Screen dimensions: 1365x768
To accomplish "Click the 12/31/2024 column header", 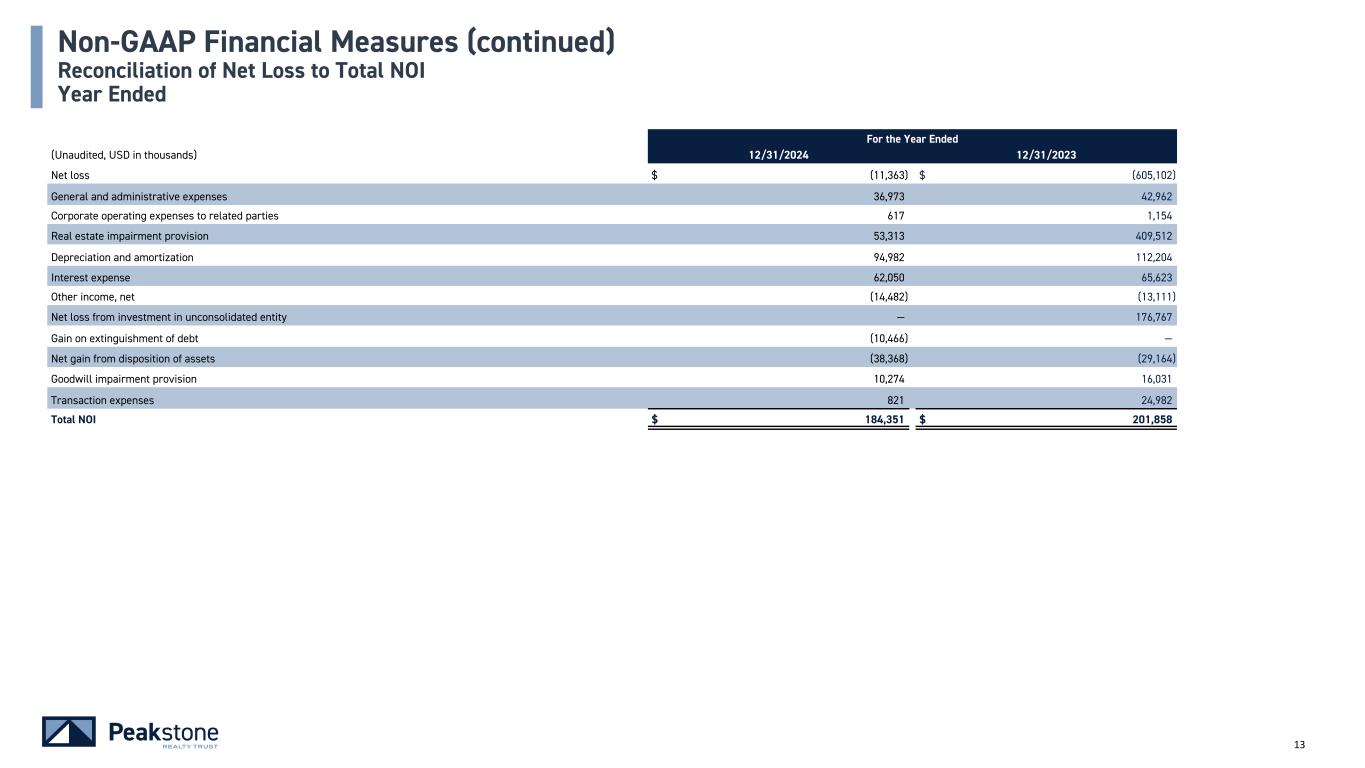I will coord(782,155).
